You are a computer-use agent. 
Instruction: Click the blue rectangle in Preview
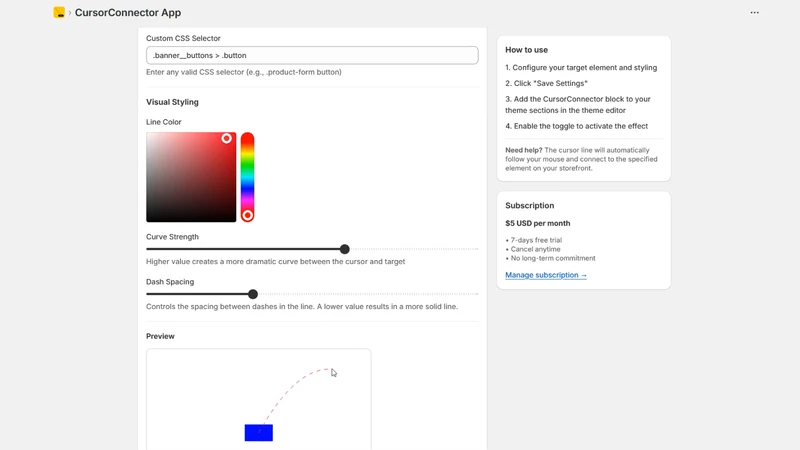pyautogui.click(x=259, y=433)
